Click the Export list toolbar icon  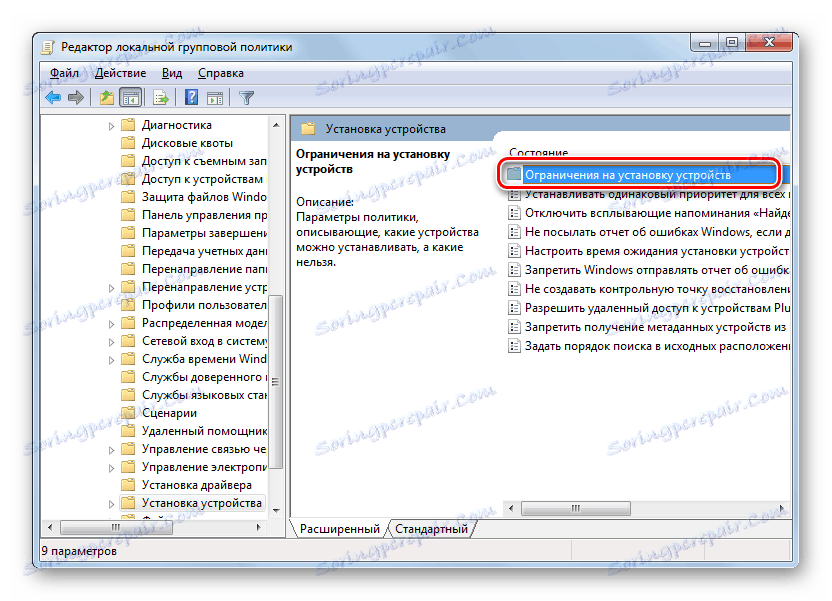(160, 98)
